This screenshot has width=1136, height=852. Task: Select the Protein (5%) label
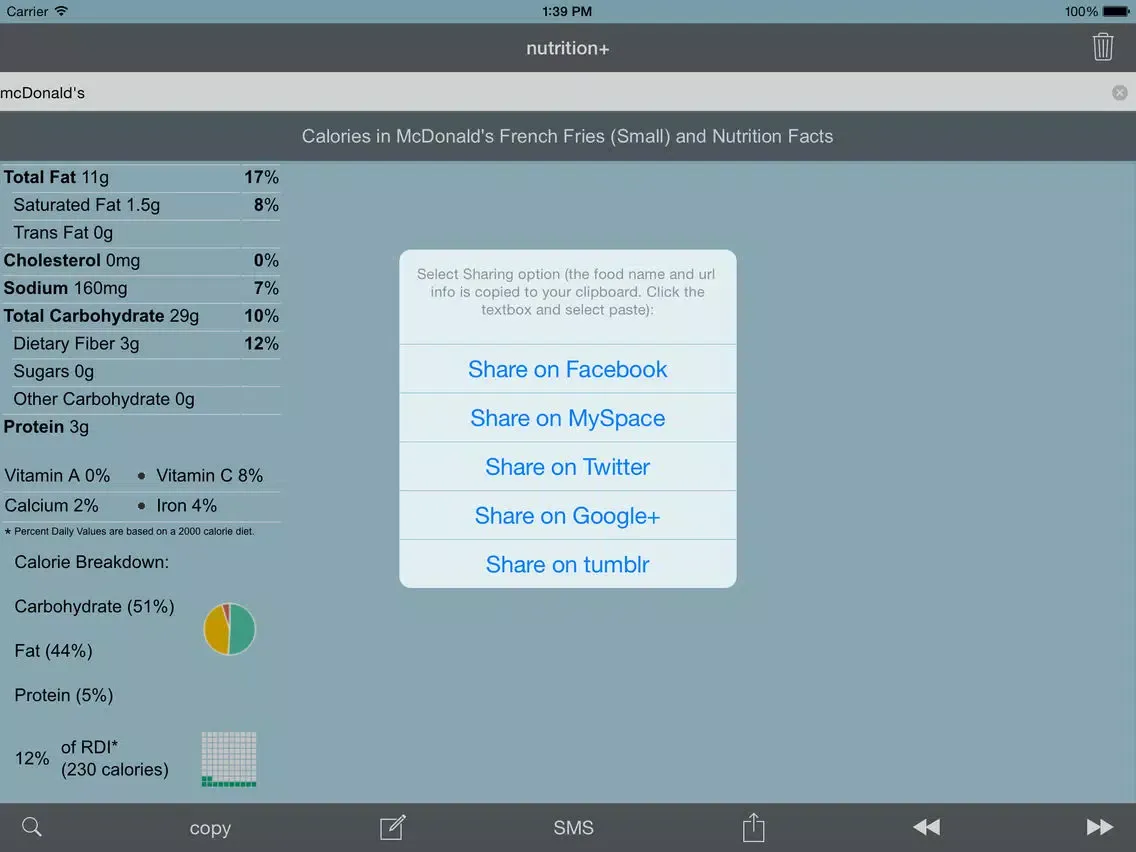(64, 695)
